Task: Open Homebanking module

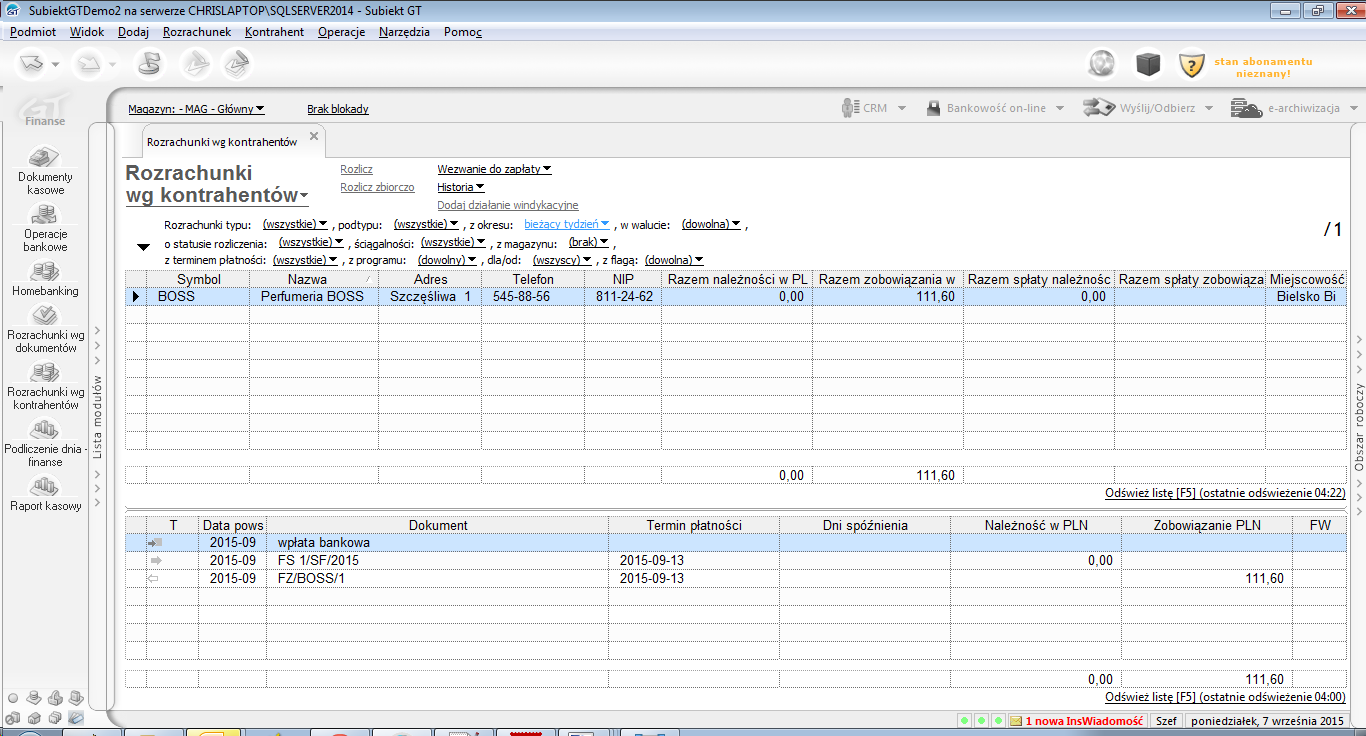Action: (45, 279)
